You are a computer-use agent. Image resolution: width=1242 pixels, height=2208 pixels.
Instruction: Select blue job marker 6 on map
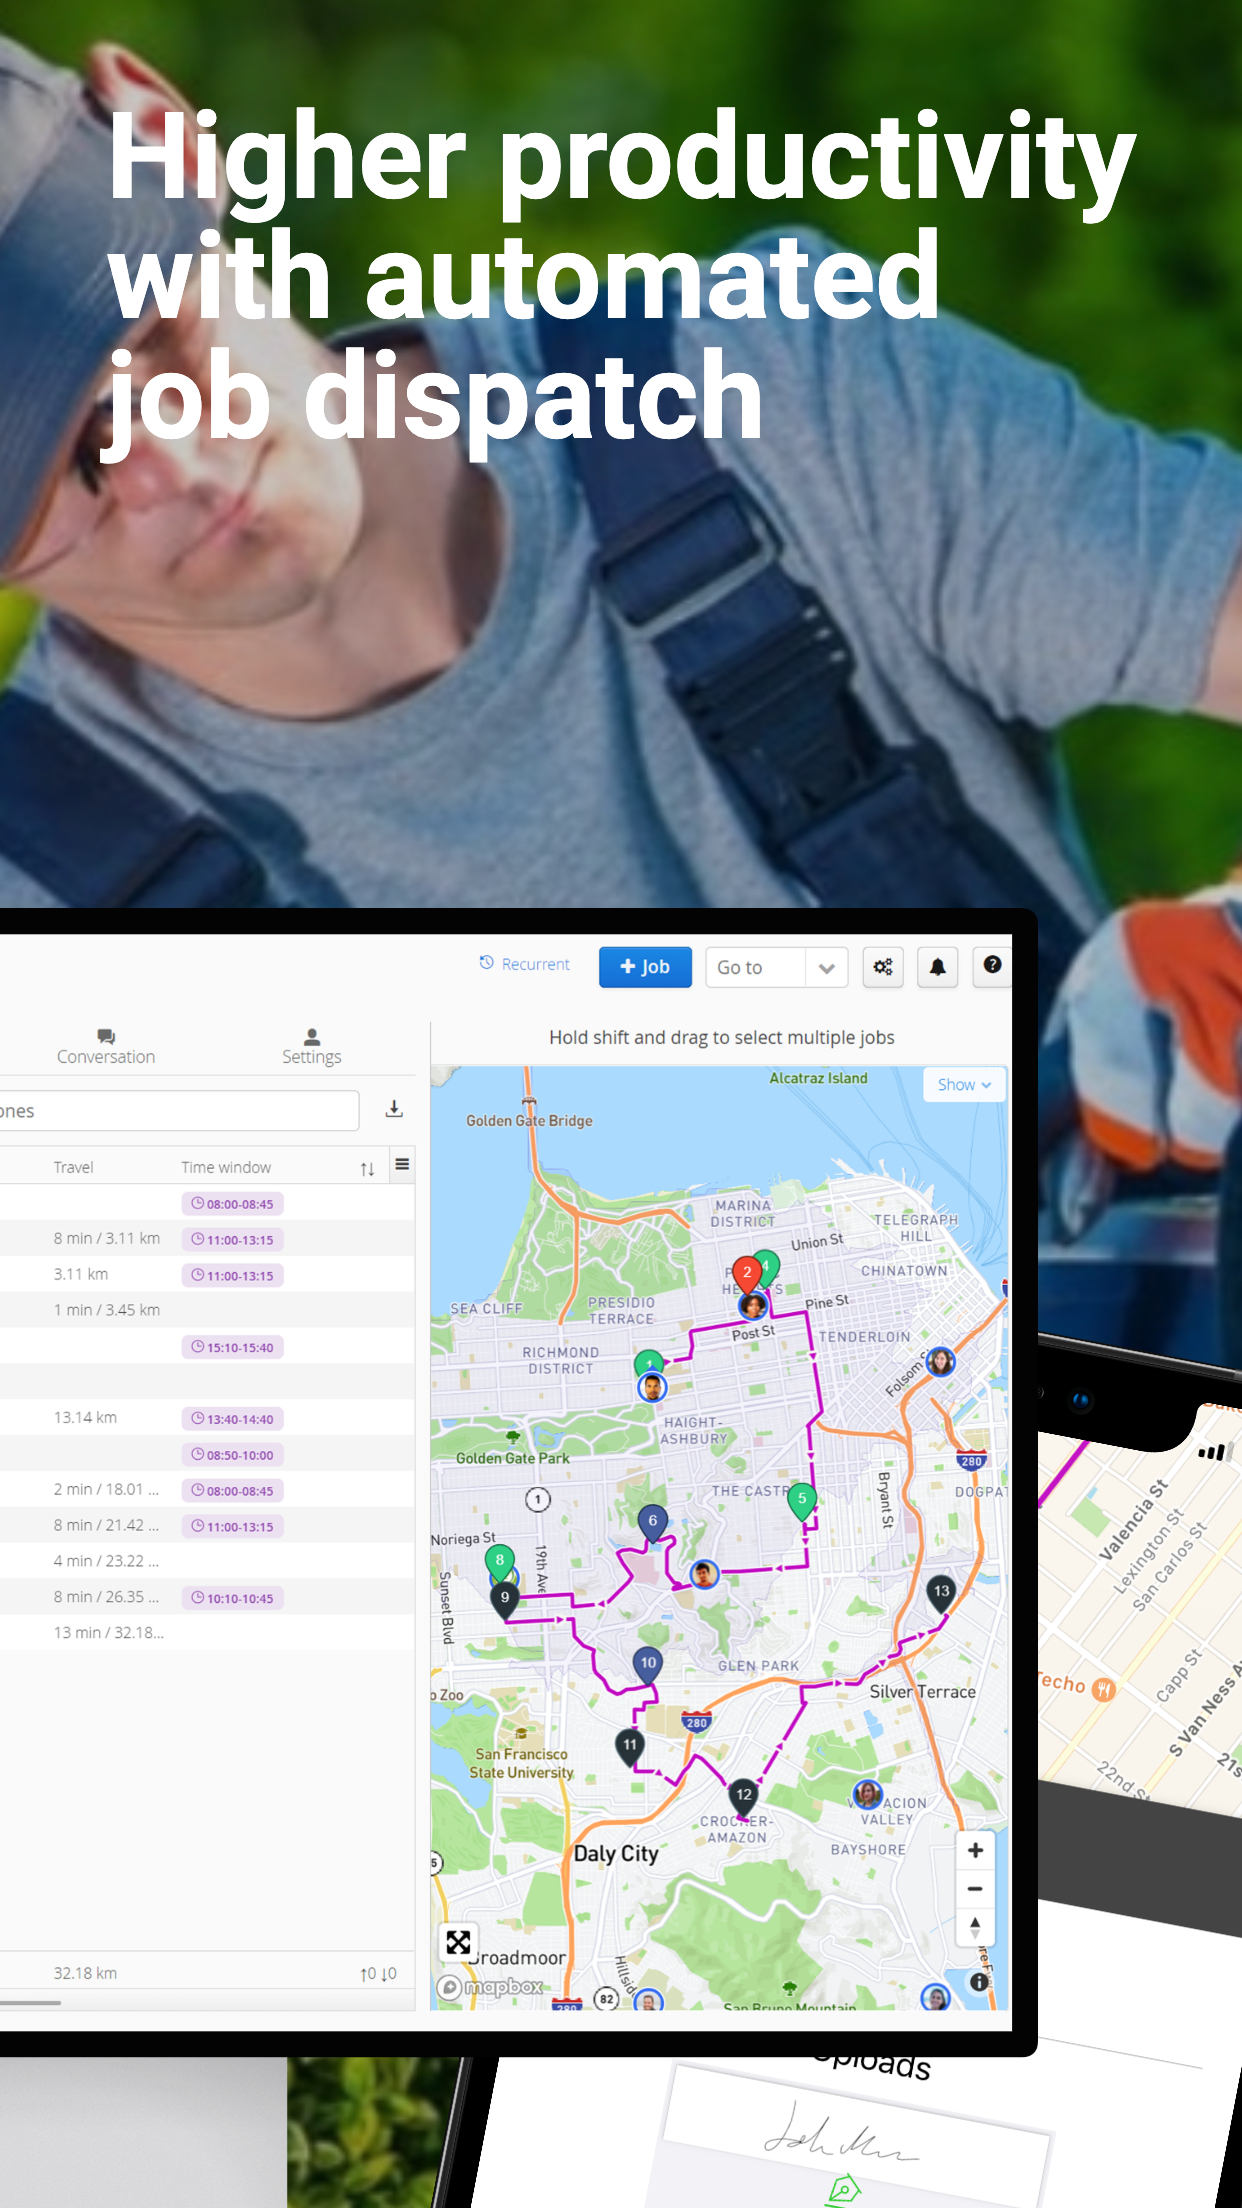coord(652,1523)
